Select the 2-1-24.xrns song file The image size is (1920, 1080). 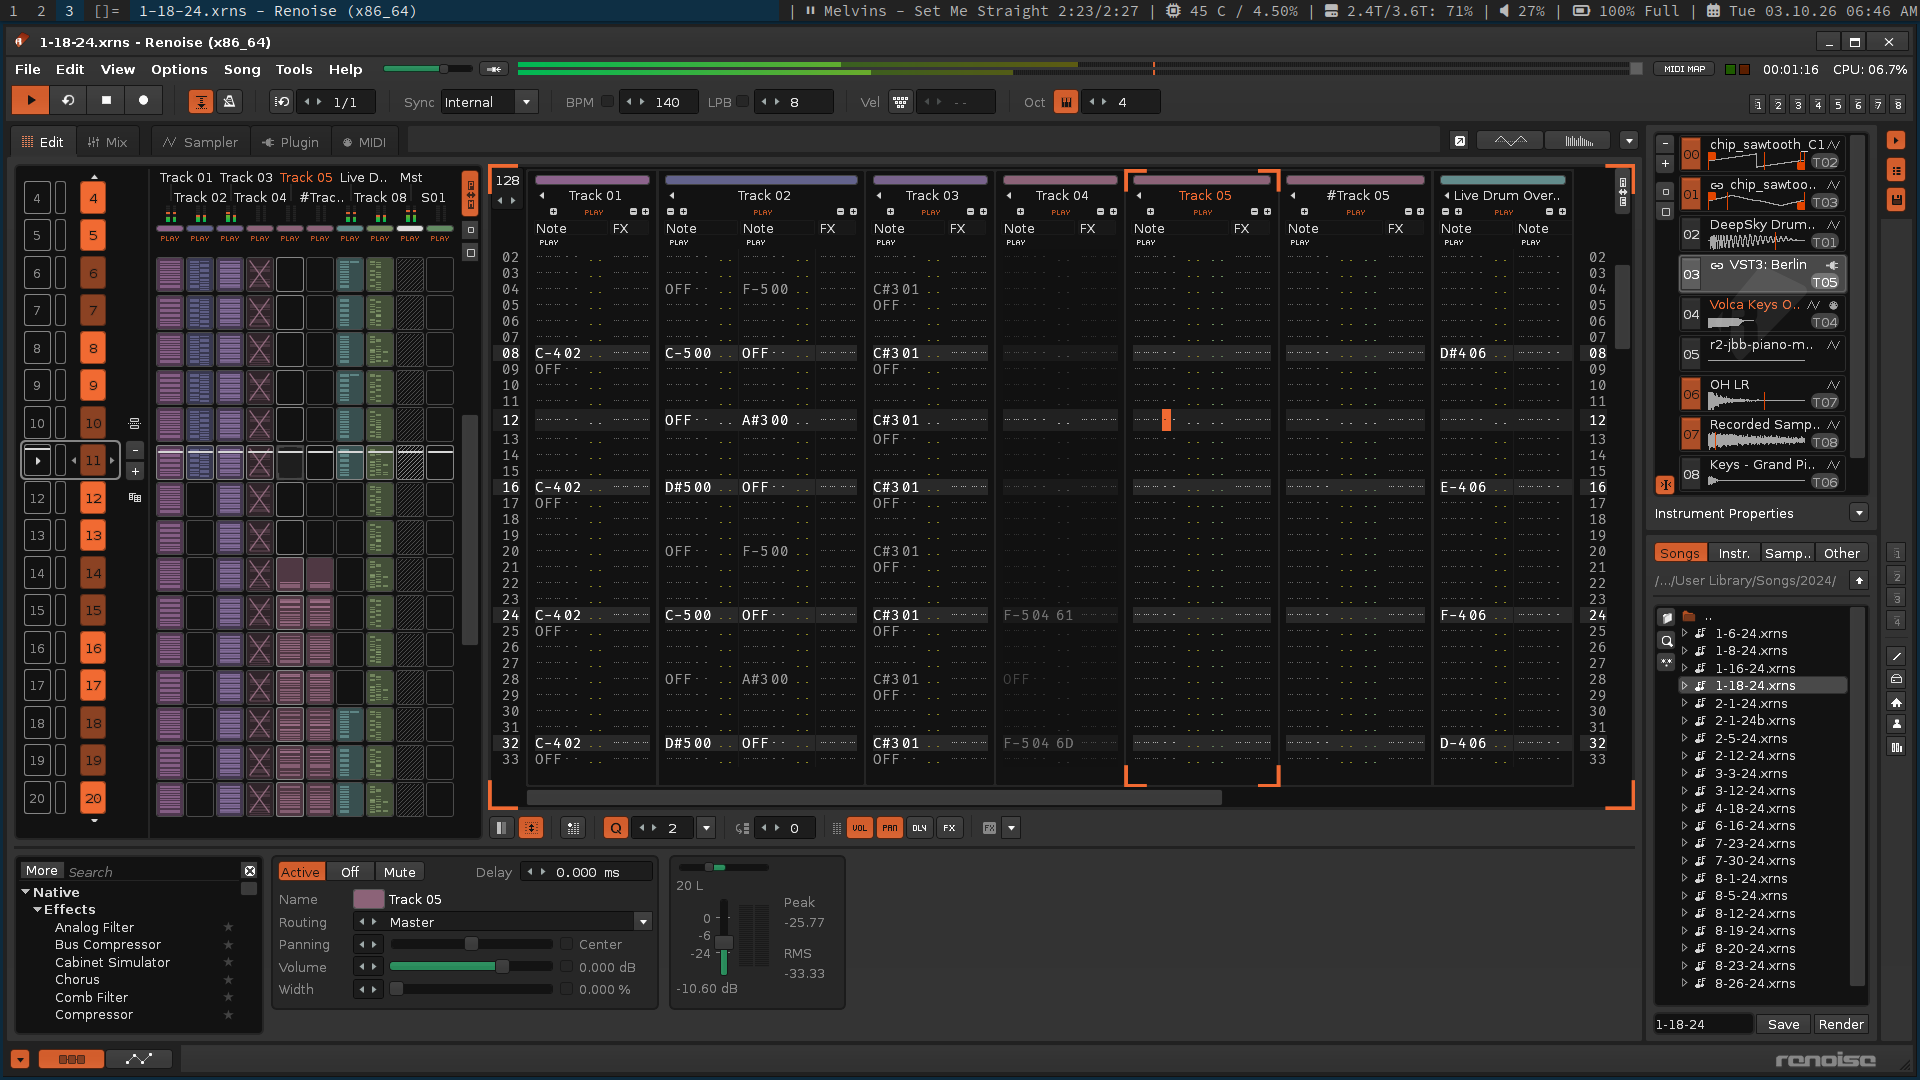point(1750,703)
